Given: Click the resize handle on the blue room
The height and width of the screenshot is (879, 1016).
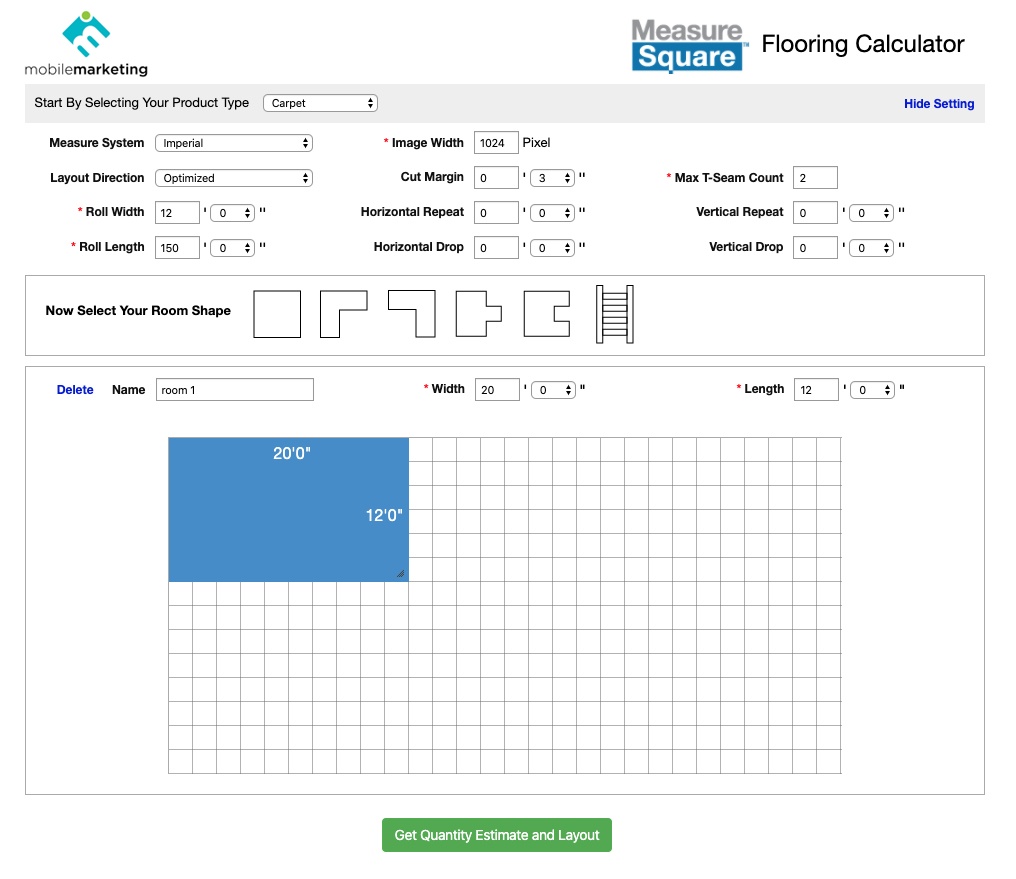Looking at the screenshot, I should pos(400,573).
